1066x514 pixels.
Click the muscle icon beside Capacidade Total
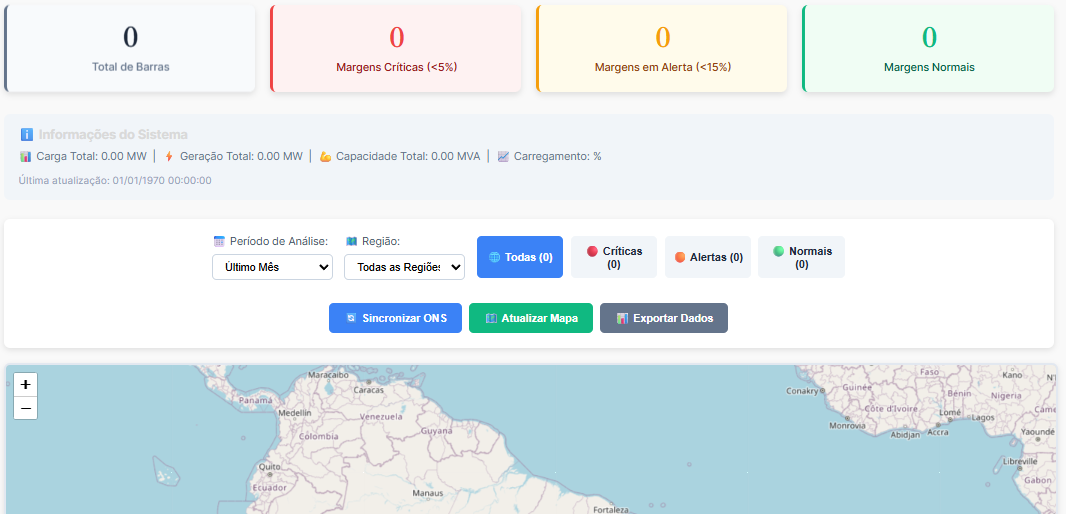pos(325,156)
